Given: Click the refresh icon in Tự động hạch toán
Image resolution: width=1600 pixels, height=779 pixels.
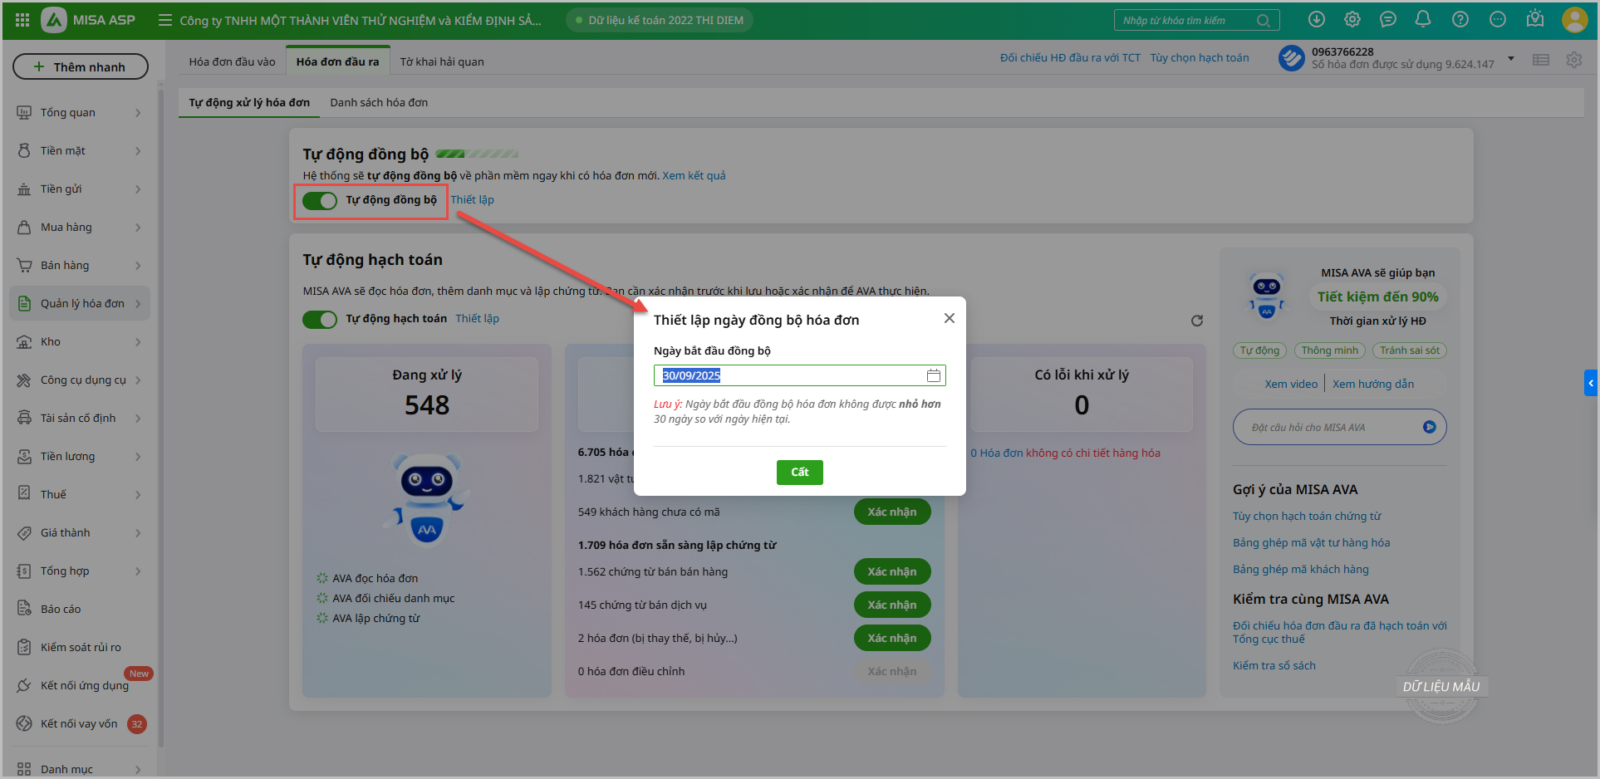Looking at the screenshot, I should [x=1197, y=321].
